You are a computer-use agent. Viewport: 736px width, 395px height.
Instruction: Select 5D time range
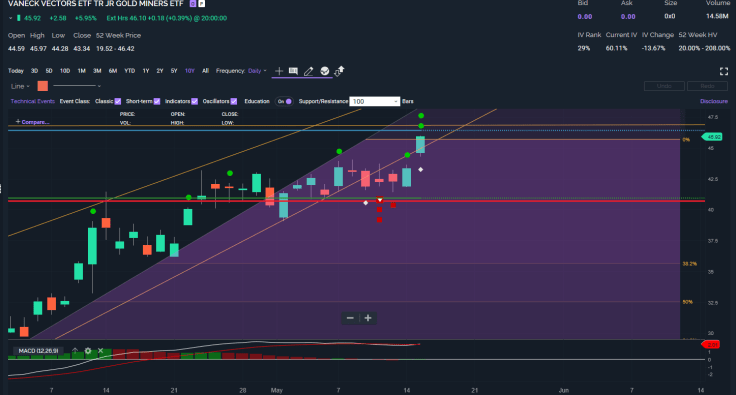click(x=49, y=71)
